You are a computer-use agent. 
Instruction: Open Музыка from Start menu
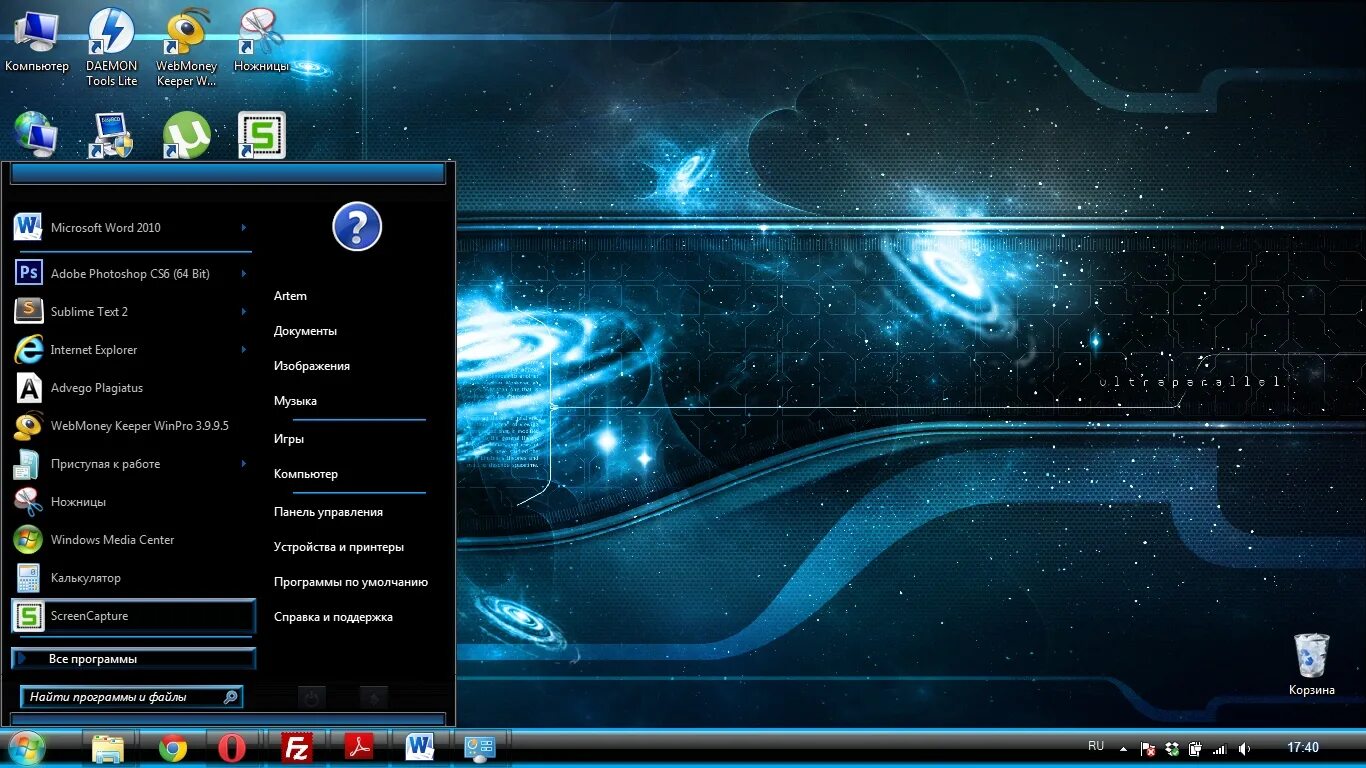point(296,401)
